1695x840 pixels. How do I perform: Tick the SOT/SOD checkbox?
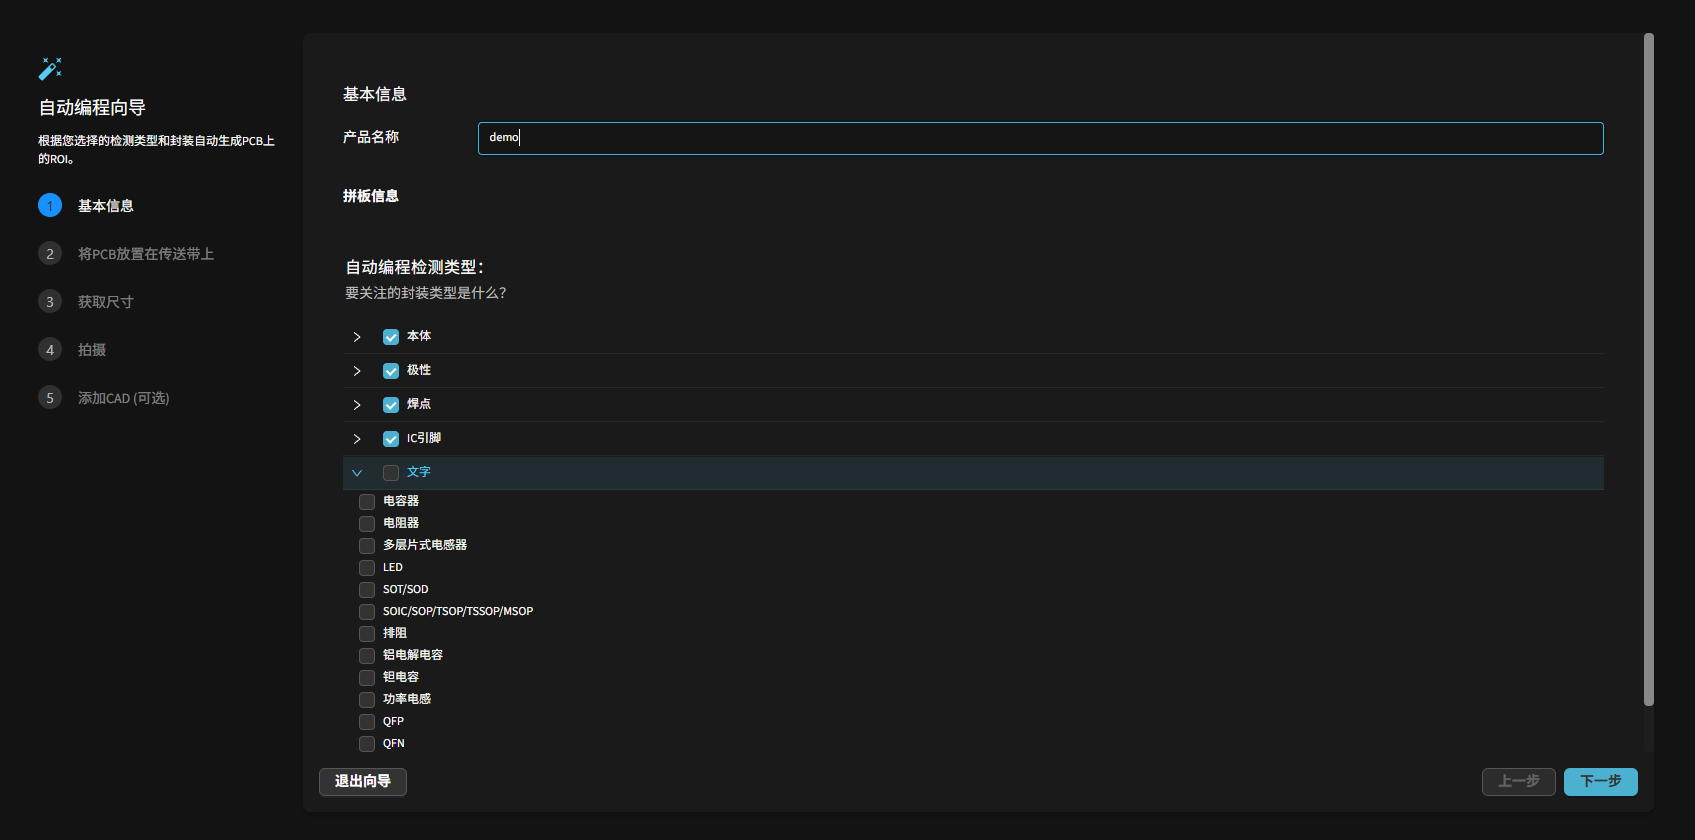367,590
